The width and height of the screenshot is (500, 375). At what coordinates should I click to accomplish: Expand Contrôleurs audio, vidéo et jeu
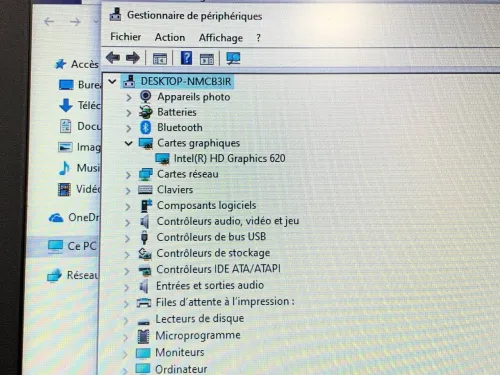[127, 222]
